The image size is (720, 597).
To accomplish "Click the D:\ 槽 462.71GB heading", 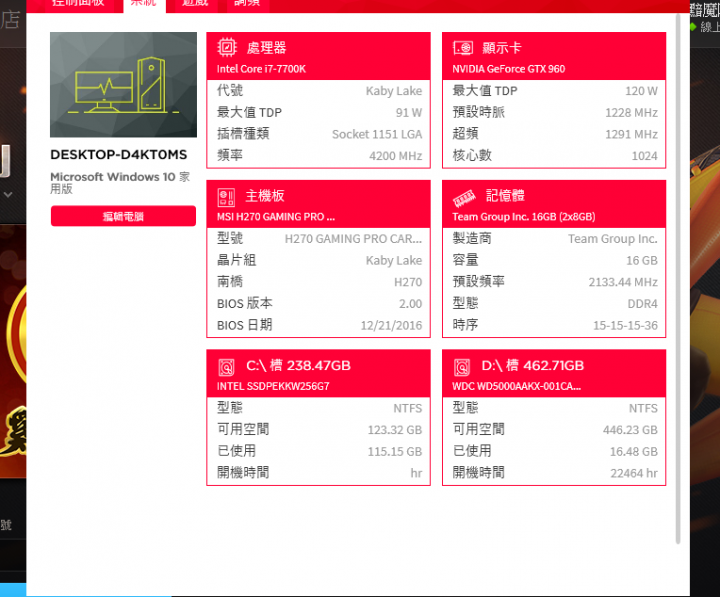I will tap(533, 366).
